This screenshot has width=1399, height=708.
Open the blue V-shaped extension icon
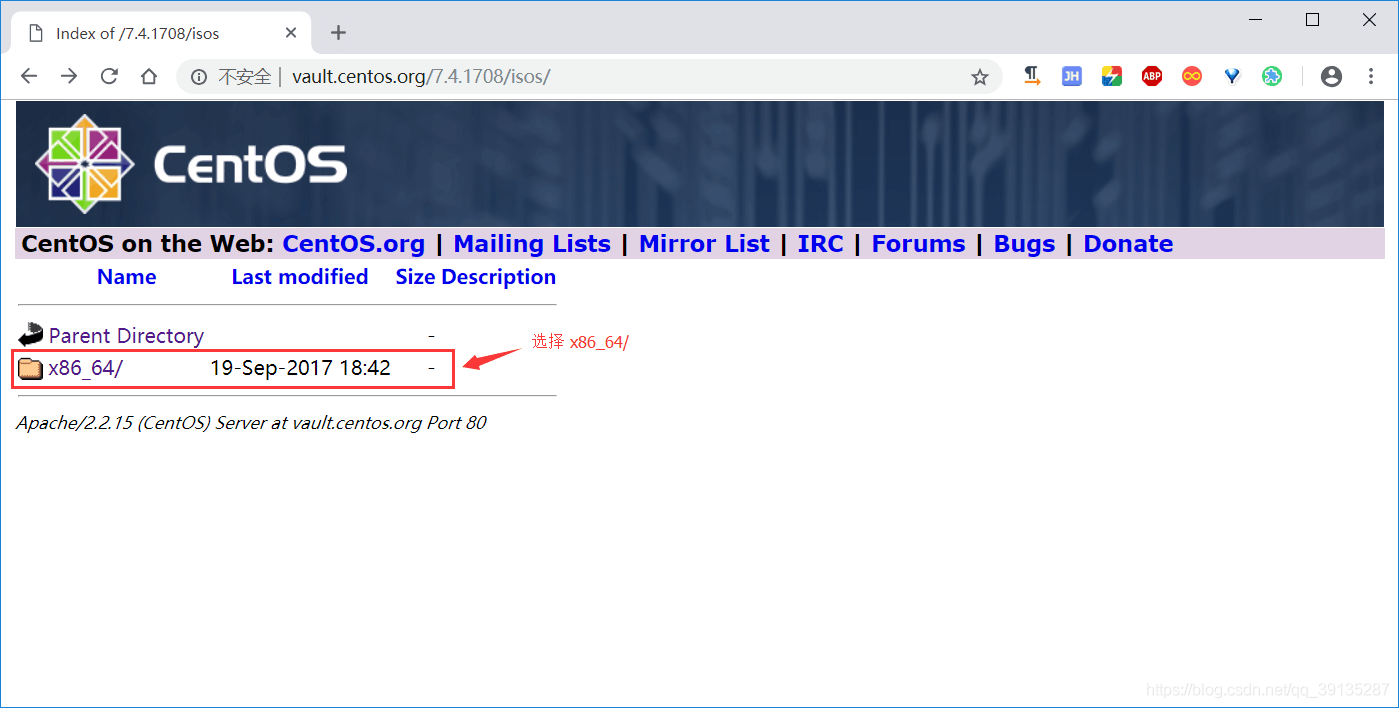click(1231, 76)
